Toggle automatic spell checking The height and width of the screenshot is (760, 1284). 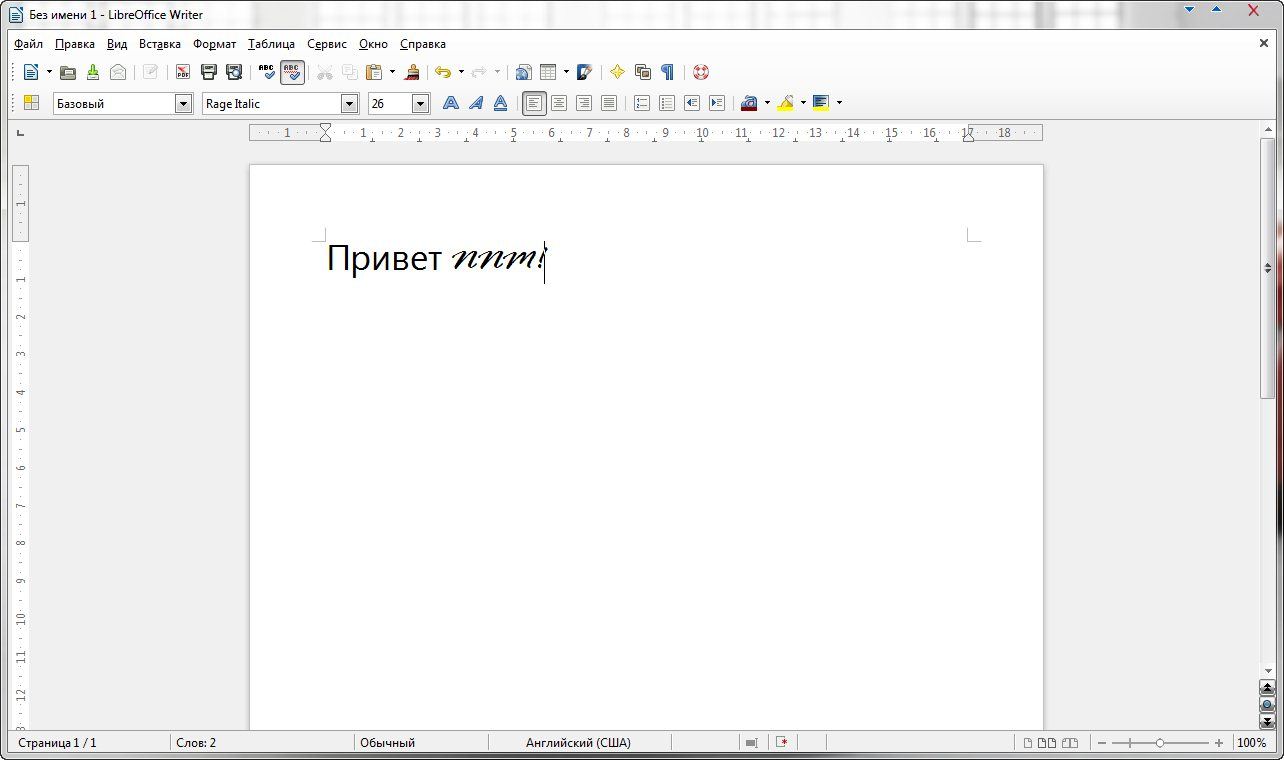292,72
